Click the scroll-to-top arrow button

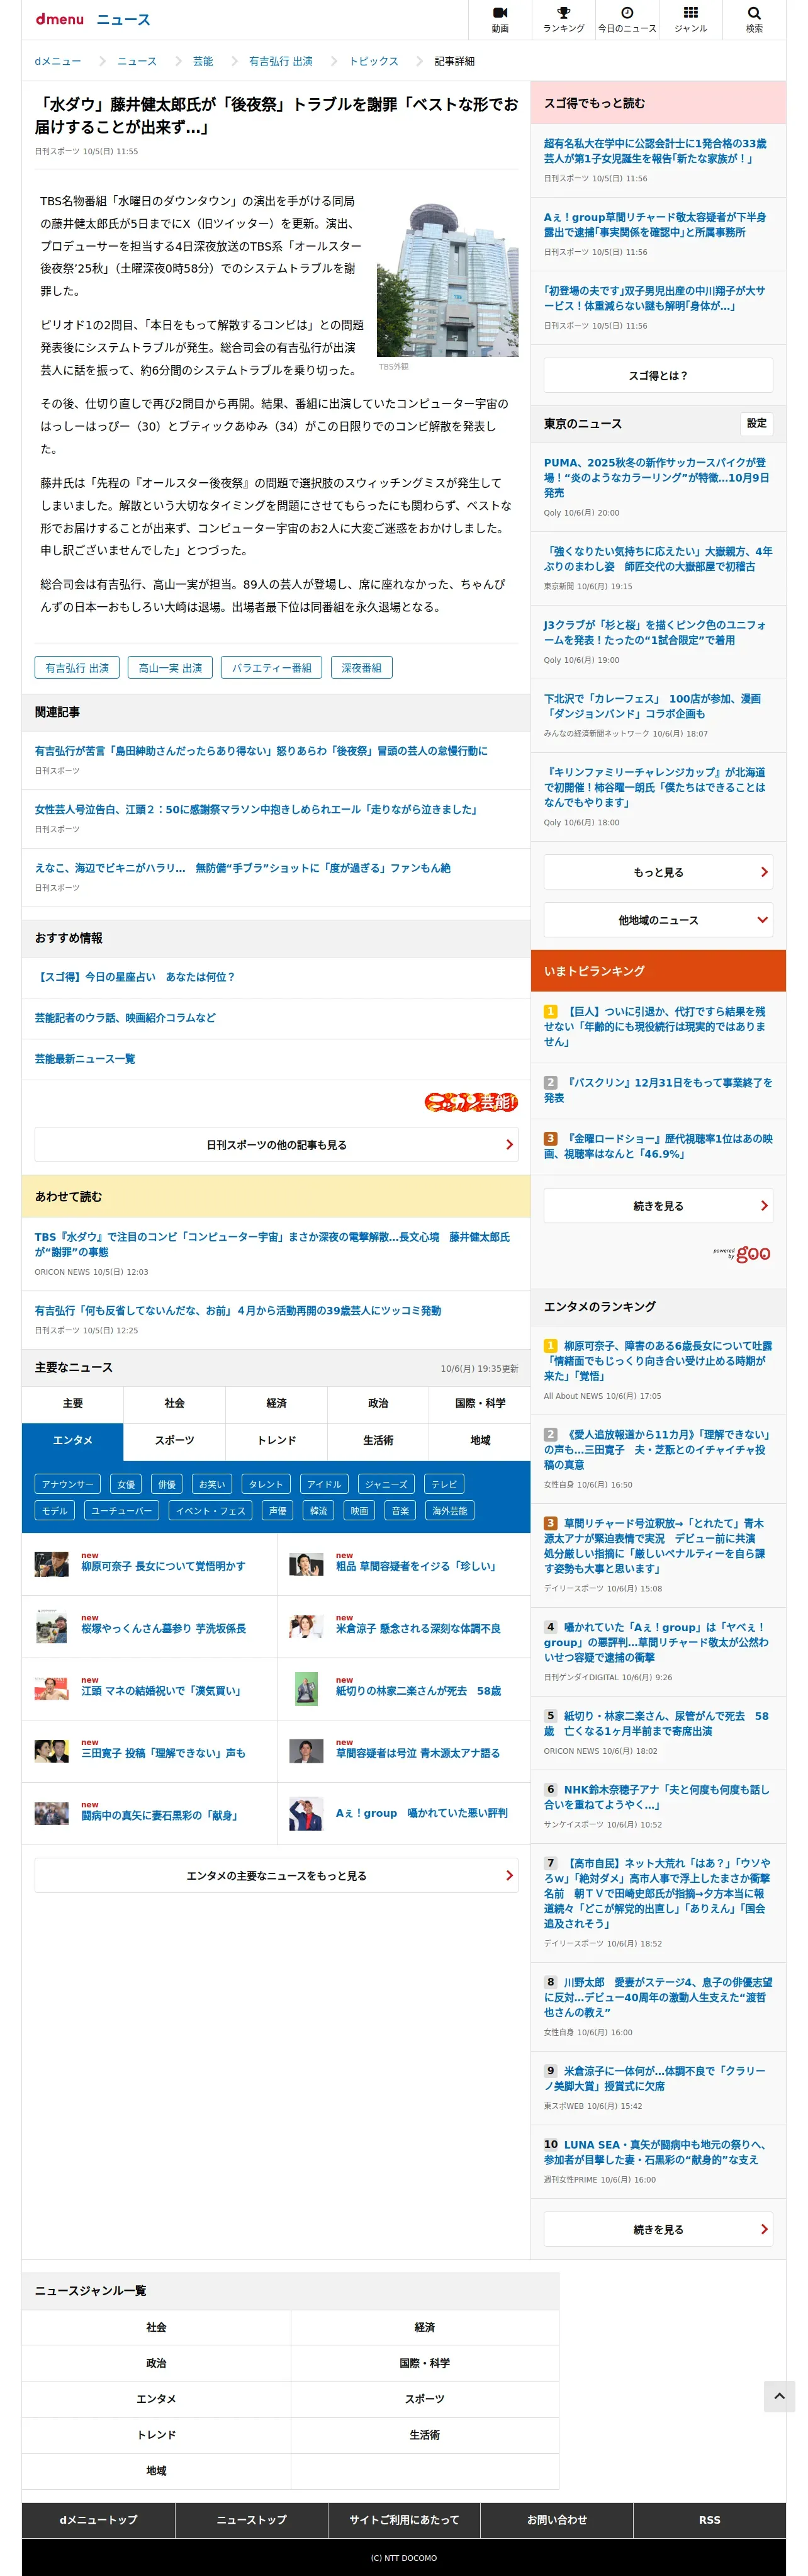pos(780,2396)
